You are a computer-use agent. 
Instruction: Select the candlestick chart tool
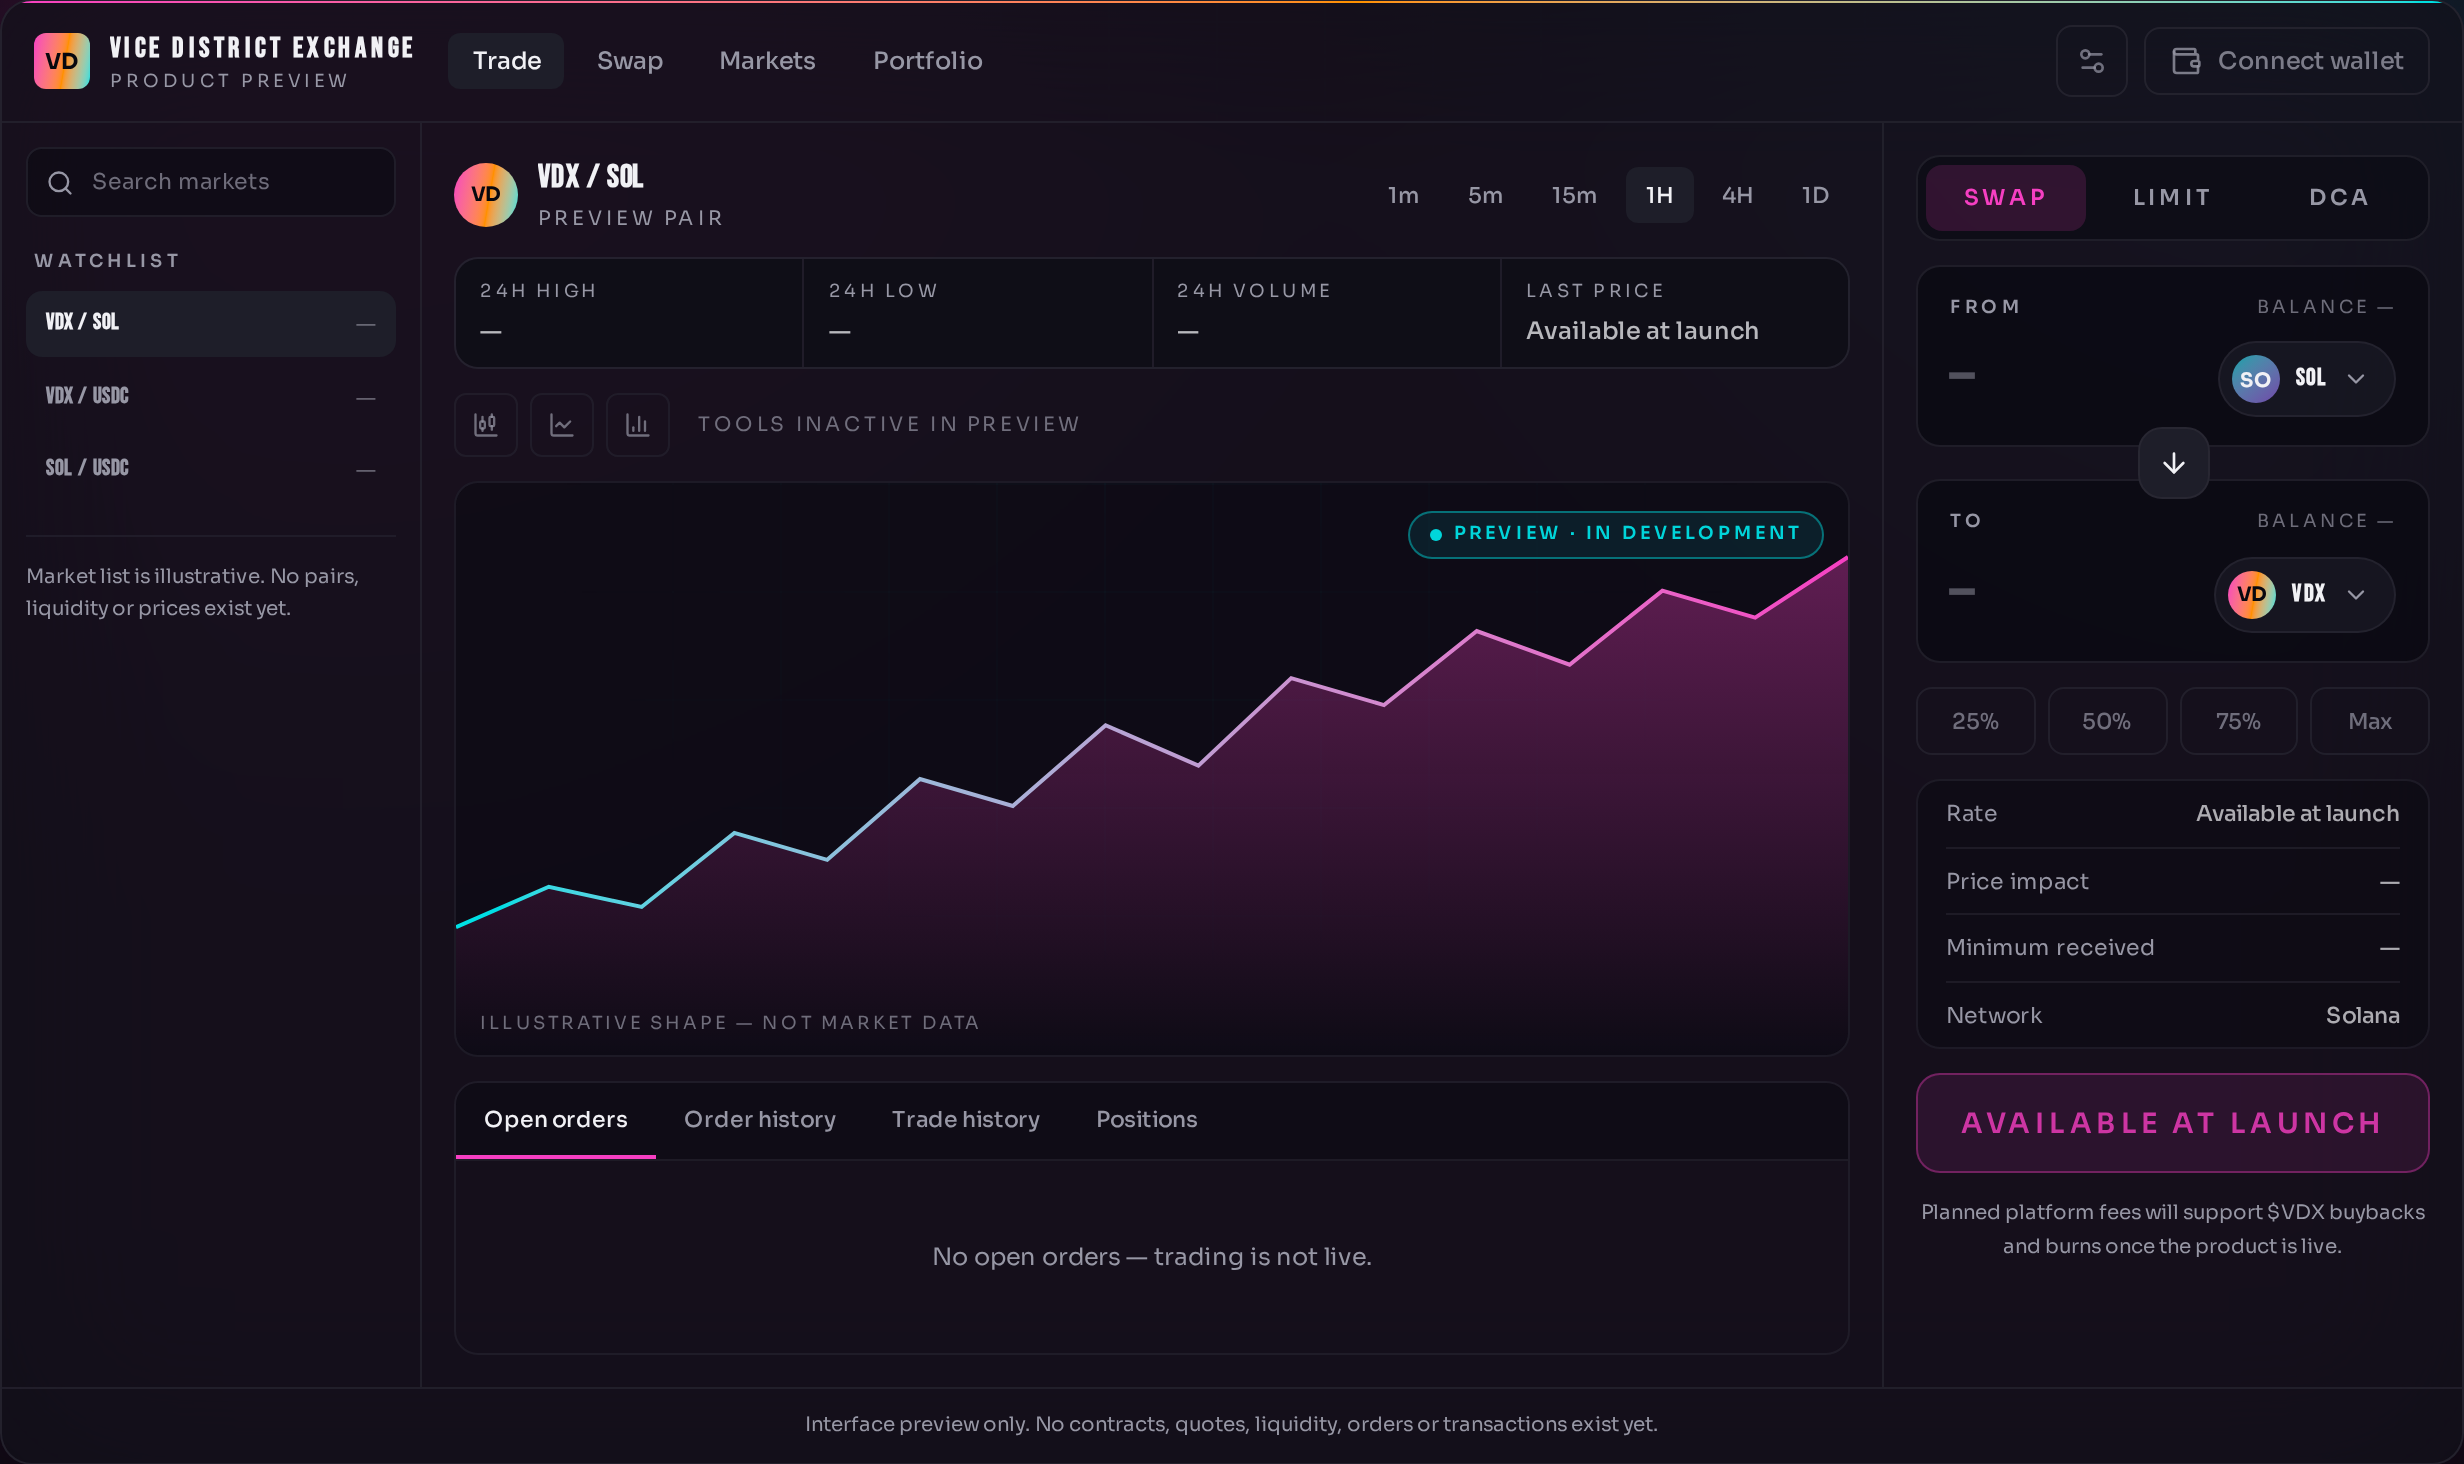[x=486, y=425]
